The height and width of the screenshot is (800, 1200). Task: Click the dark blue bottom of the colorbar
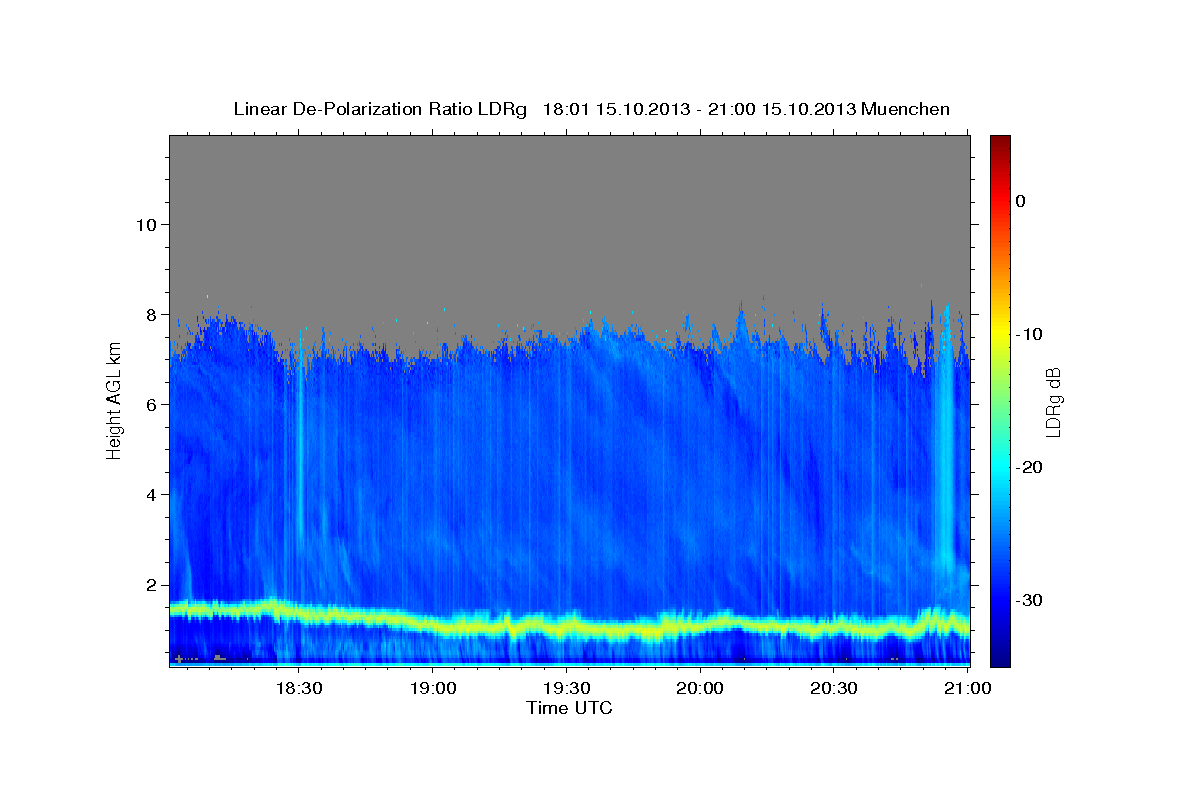(1000, 655)
